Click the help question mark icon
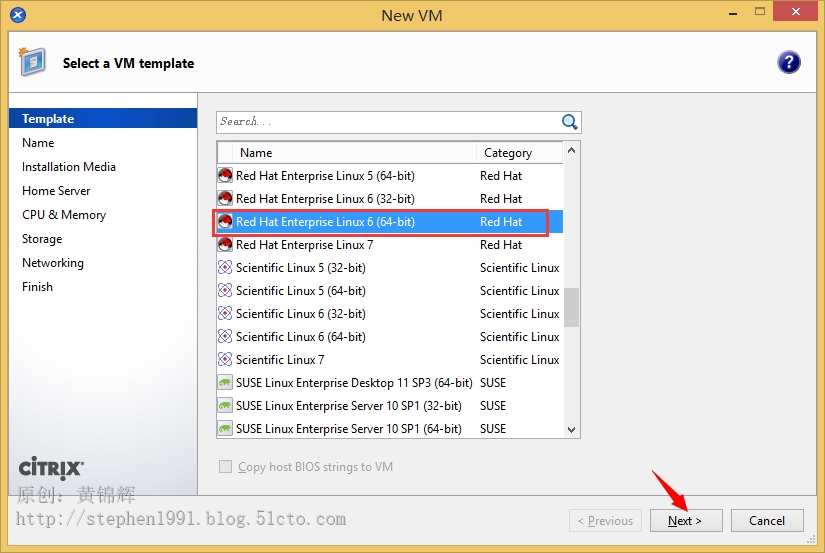825x553 pixels. 788,63
